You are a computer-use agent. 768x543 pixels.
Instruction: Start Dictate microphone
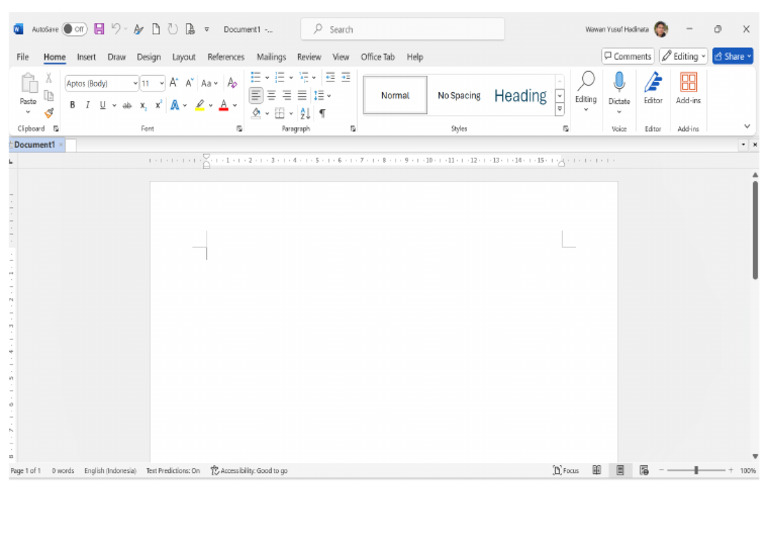click(x=619, y=82)
